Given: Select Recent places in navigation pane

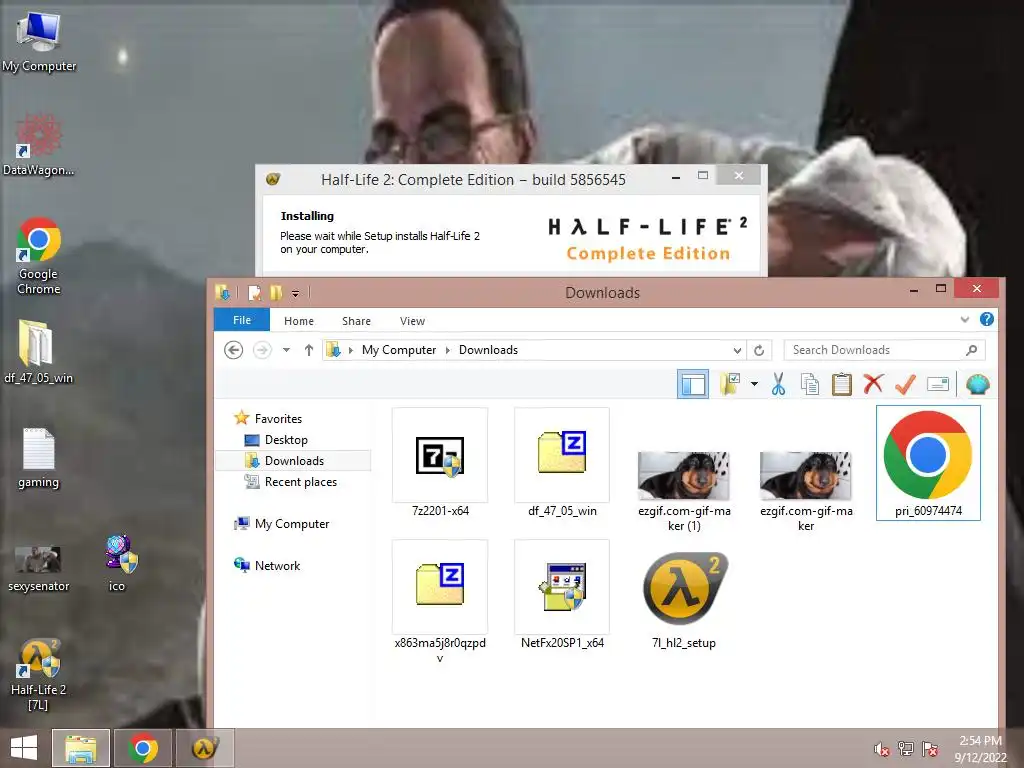Looking at the screenshot, I should pyautogui.click(x=300, y=481).
